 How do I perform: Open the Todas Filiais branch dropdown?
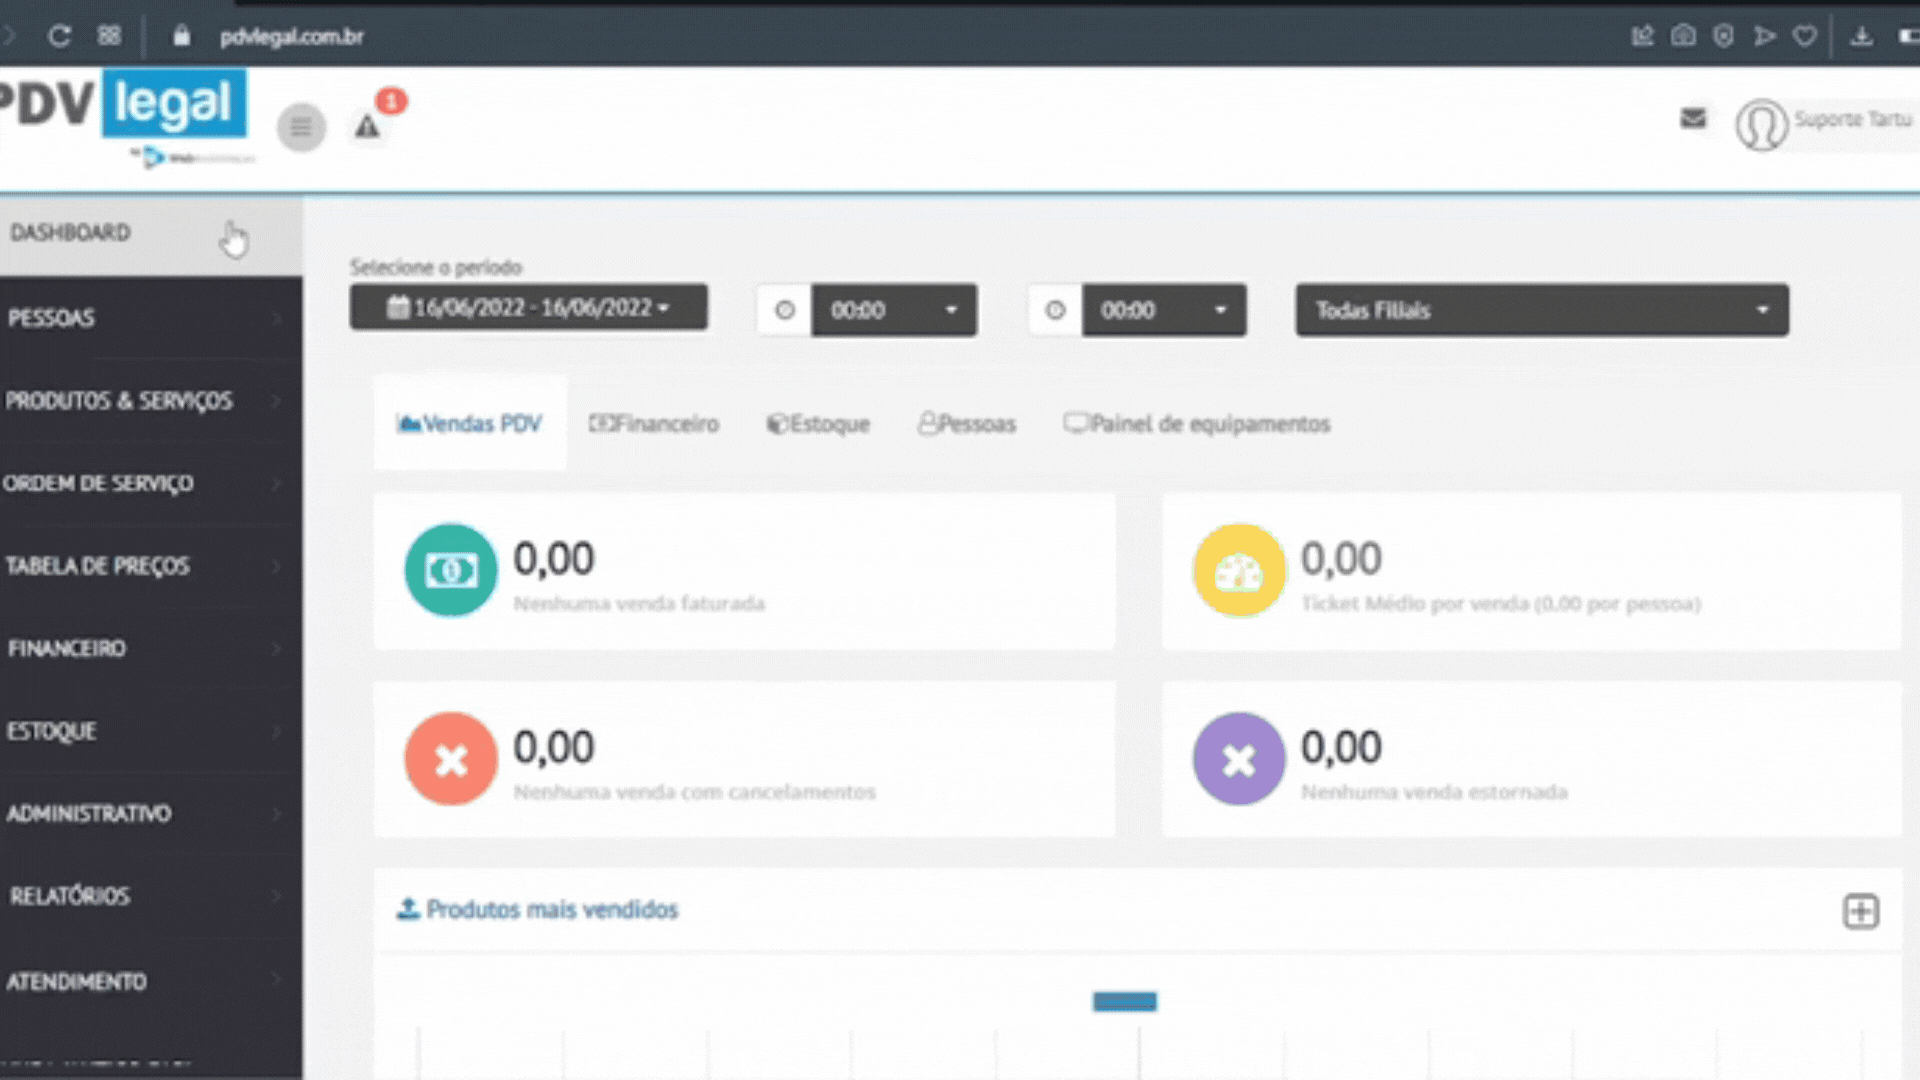[1541, 310]
